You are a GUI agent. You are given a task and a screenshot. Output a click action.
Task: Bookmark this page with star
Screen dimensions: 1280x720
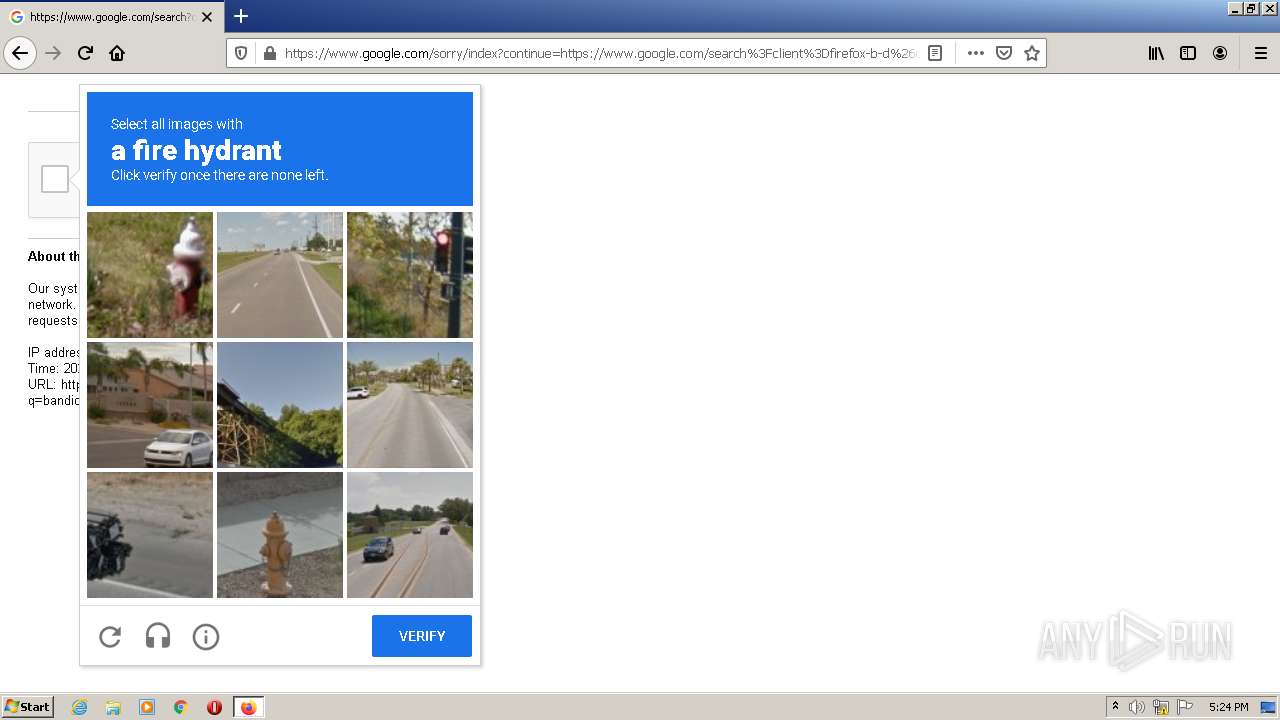click(x=1032, y=53)
